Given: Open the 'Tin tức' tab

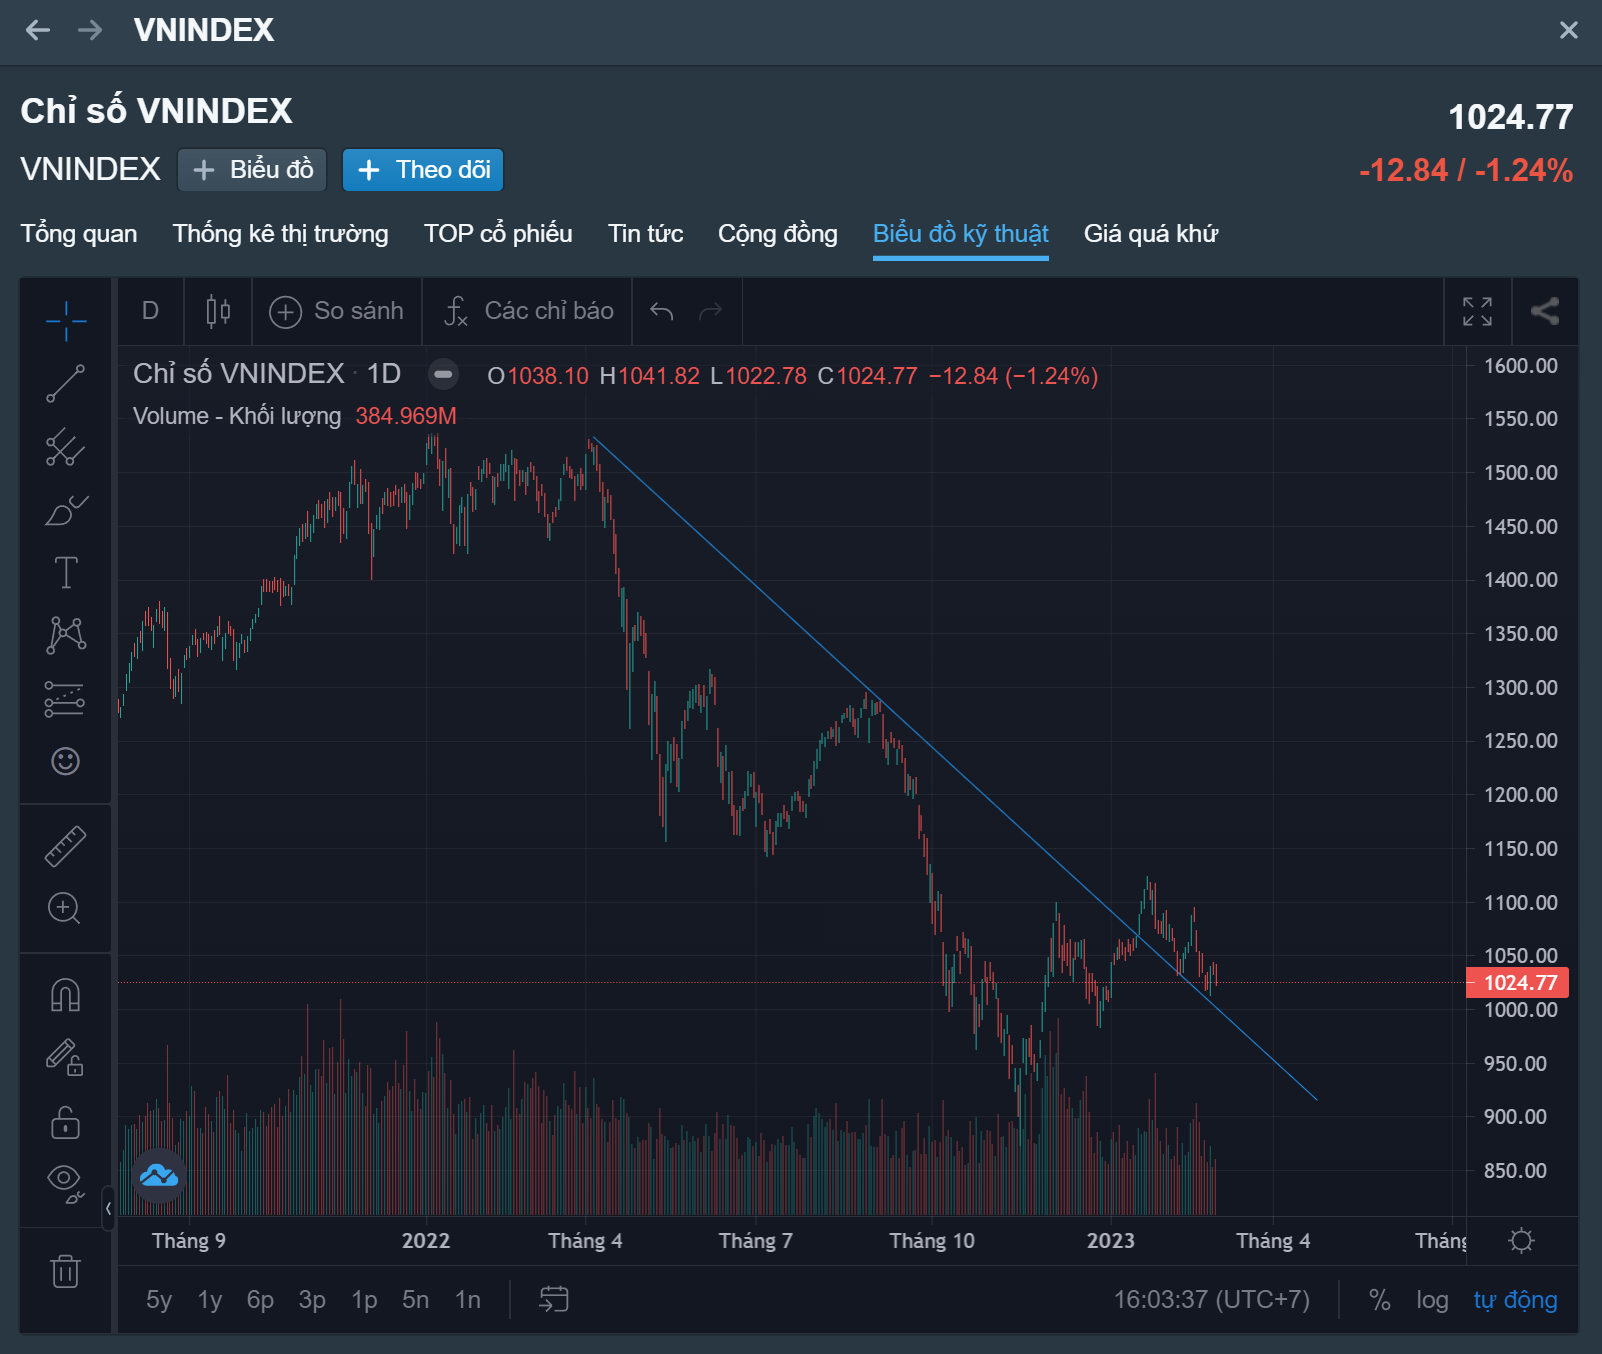Looking at the screenshot, I should (645, 234).
